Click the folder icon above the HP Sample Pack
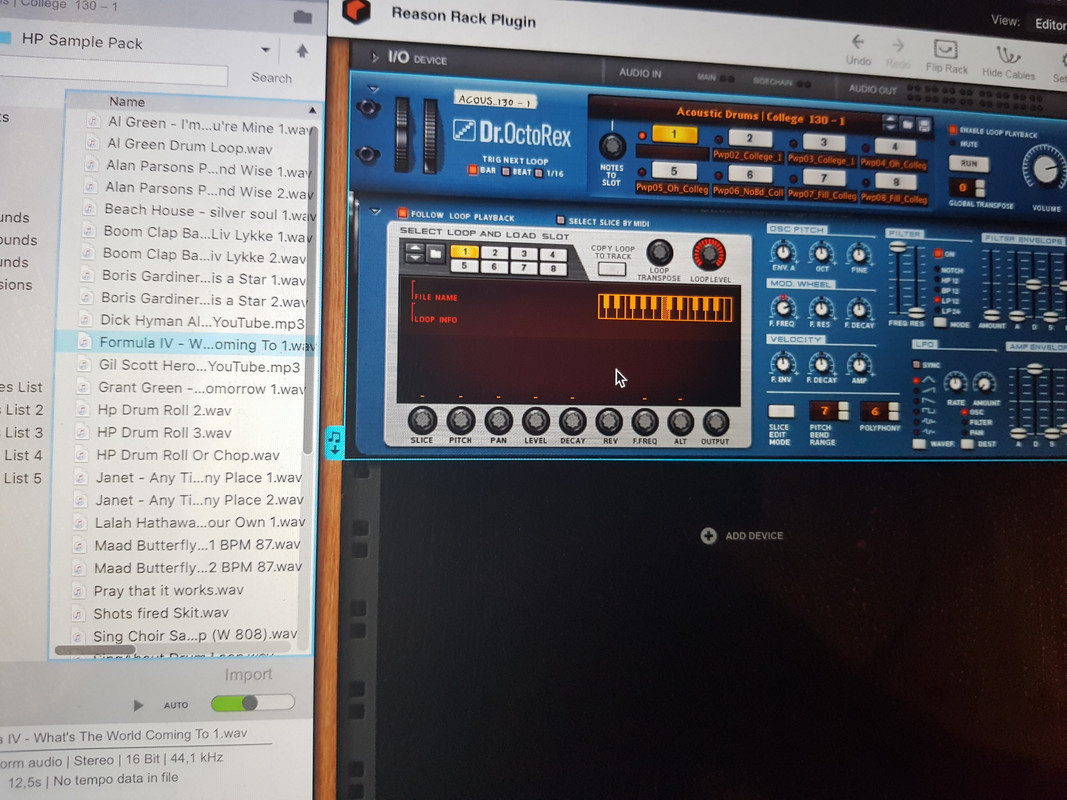The width and height of the screenshot is (1067, 800). pos(302,18)
